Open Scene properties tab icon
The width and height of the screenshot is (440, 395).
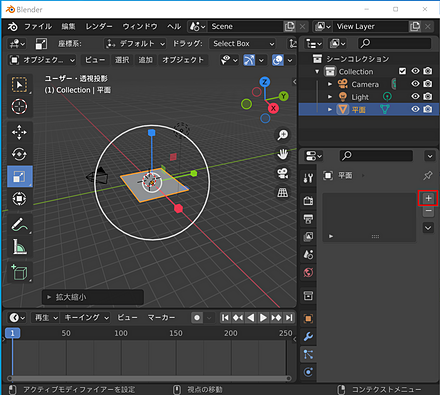pos(308,255)
